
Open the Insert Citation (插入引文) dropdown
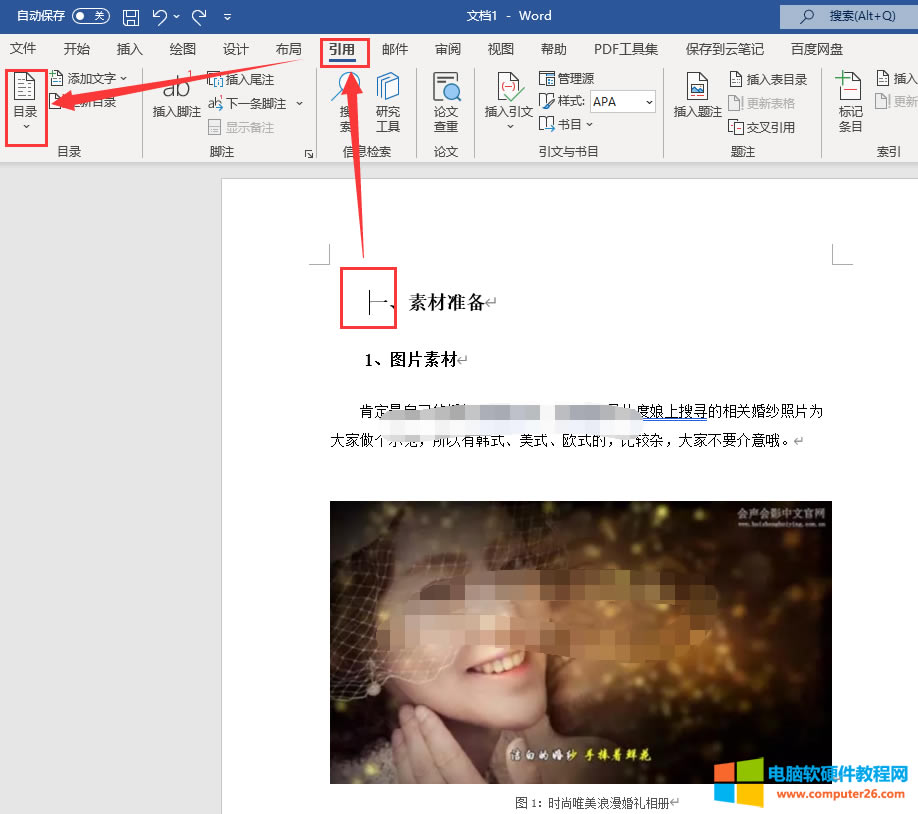[509, 103]
